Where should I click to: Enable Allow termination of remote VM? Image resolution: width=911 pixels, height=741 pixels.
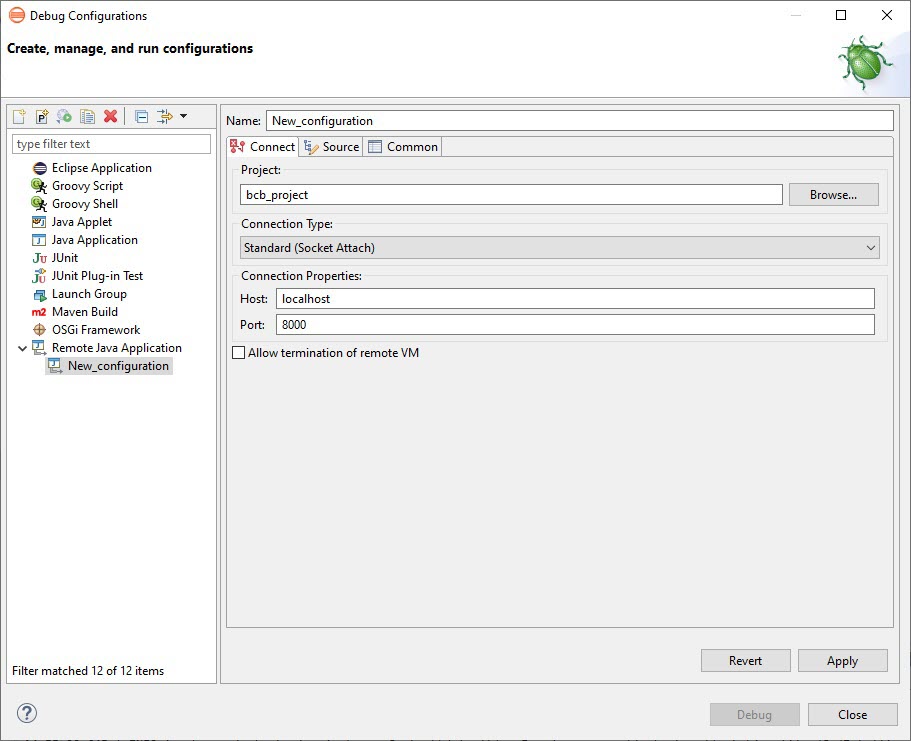pos(238,353)
